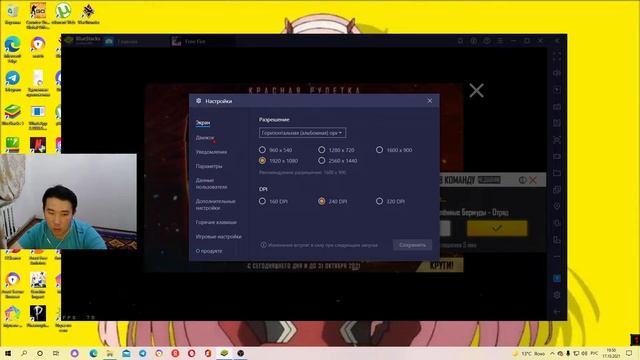Image resolution: width=640 pixels, height=360 pixels.
Task: Choose the 320 DPI option
Action: coord(391,201)
